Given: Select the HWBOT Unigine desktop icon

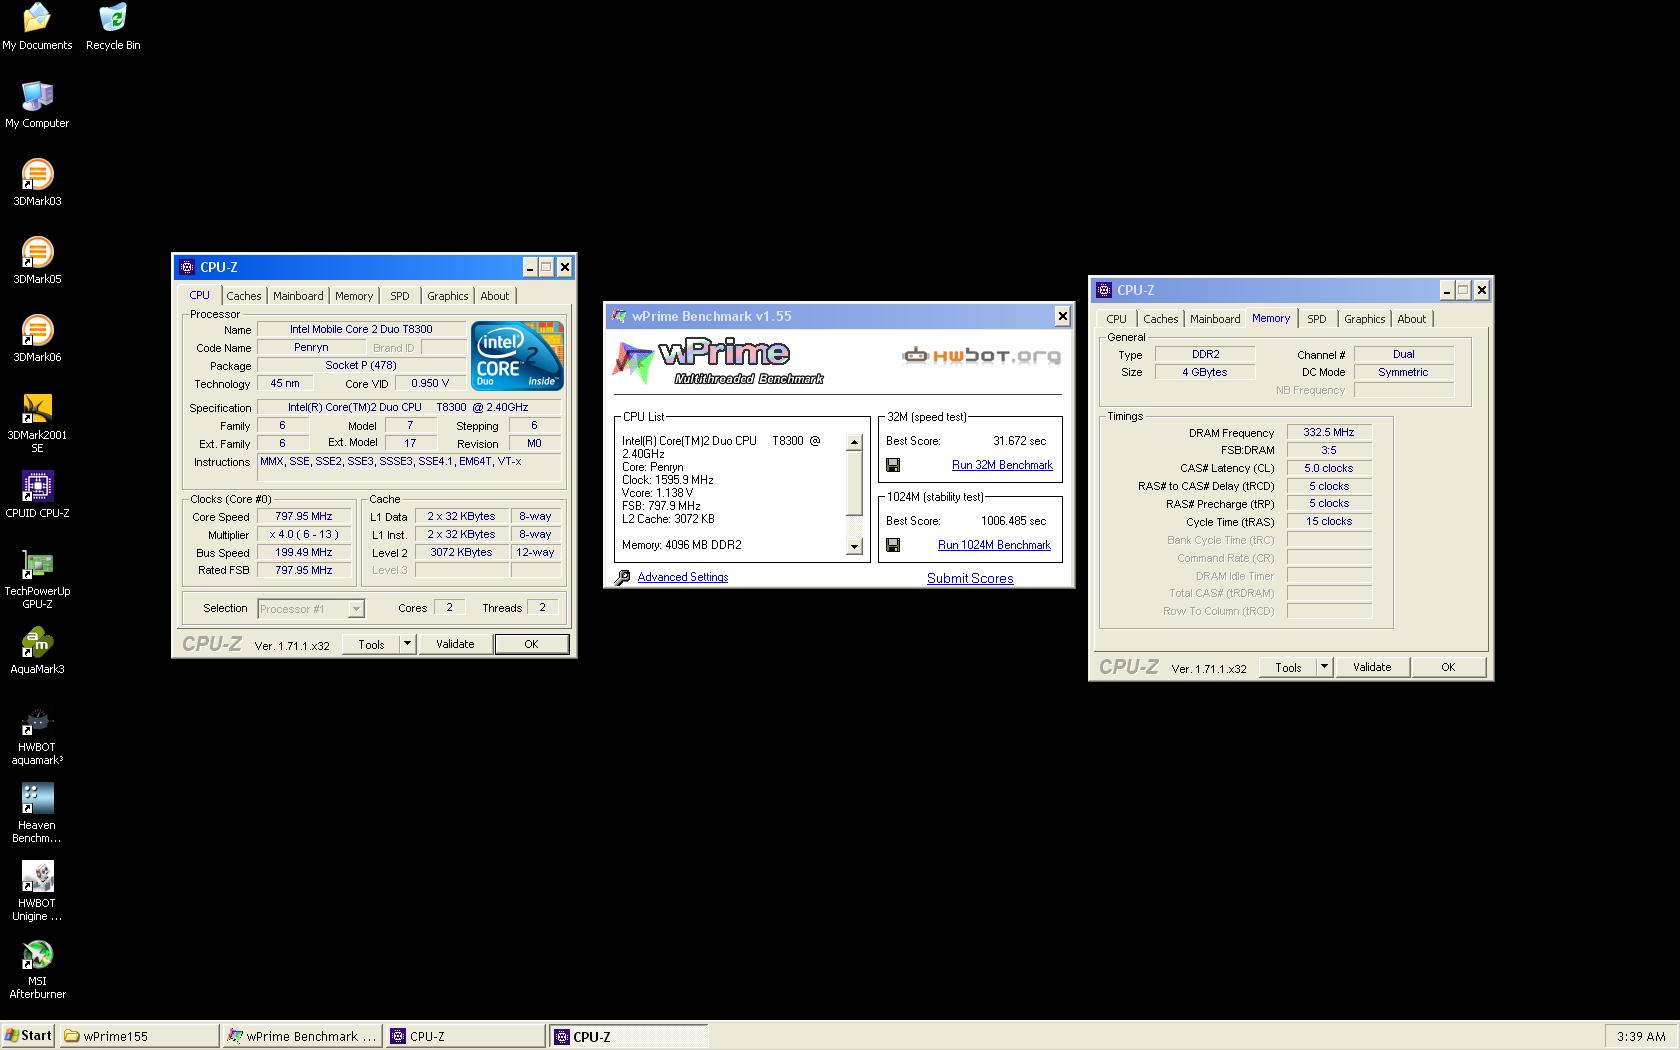Looking at the screenshot, I should point(37,891).
